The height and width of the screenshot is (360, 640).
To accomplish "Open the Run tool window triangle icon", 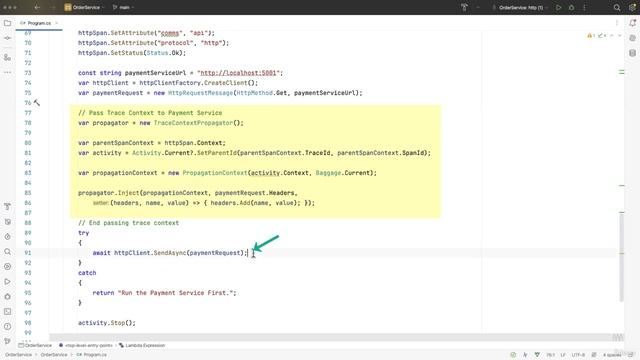I will 7,282.
